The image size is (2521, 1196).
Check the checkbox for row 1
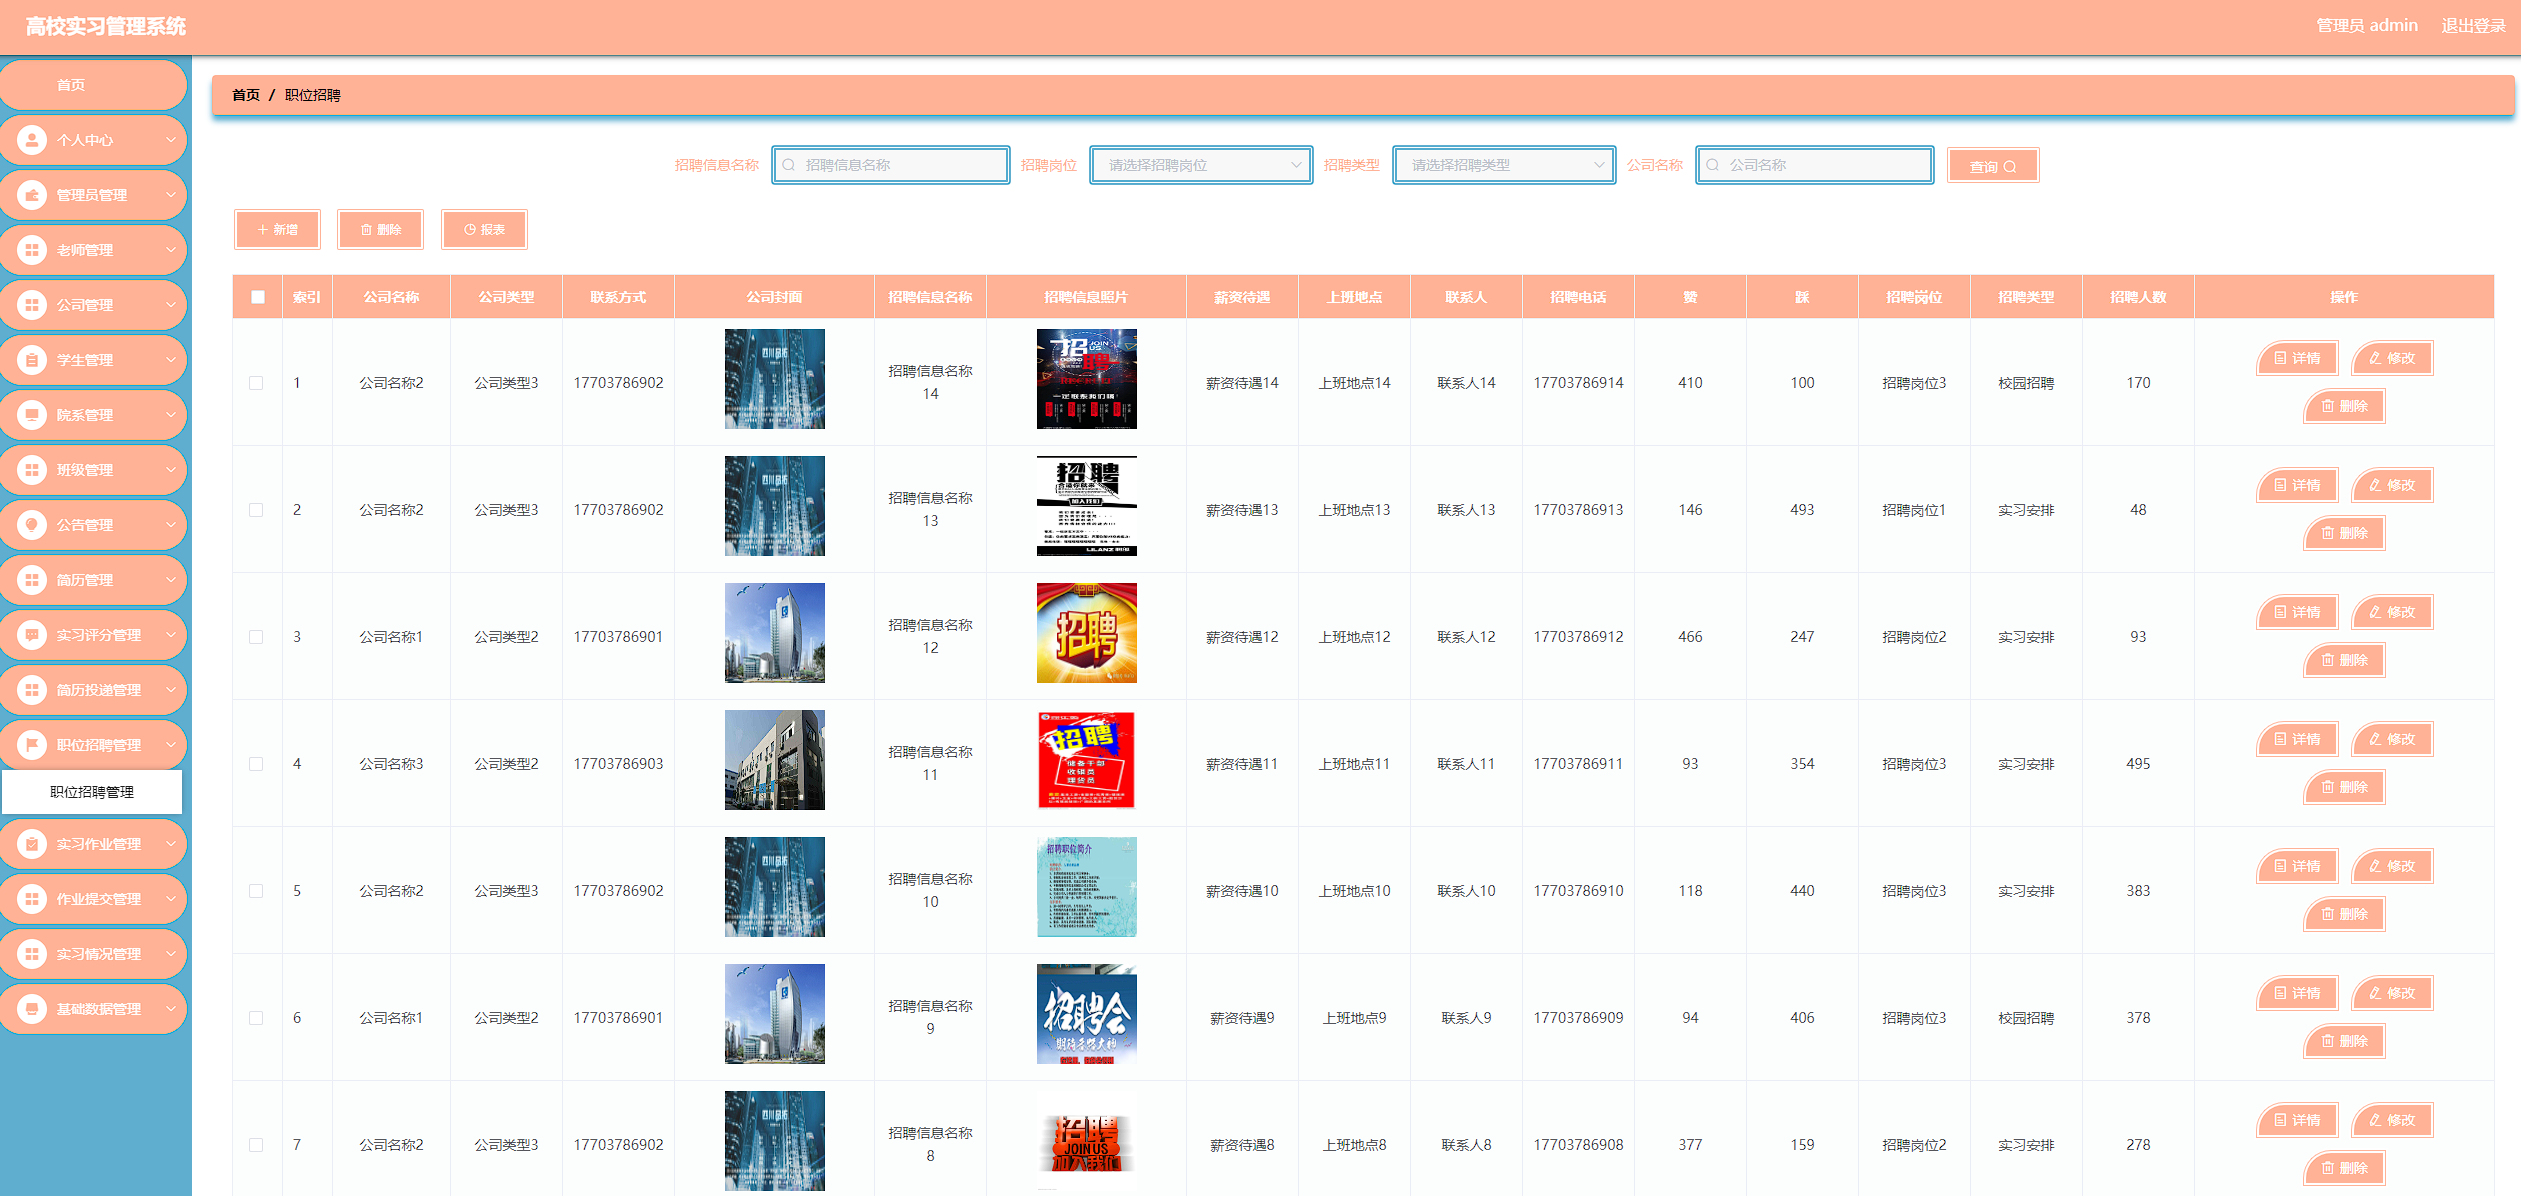[256, 383]
